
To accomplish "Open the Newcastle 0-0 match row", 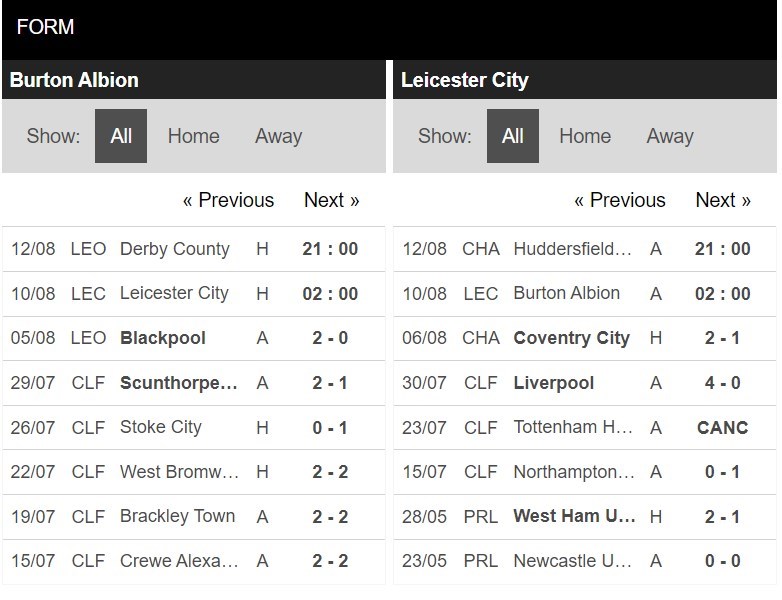I will 585,561.
